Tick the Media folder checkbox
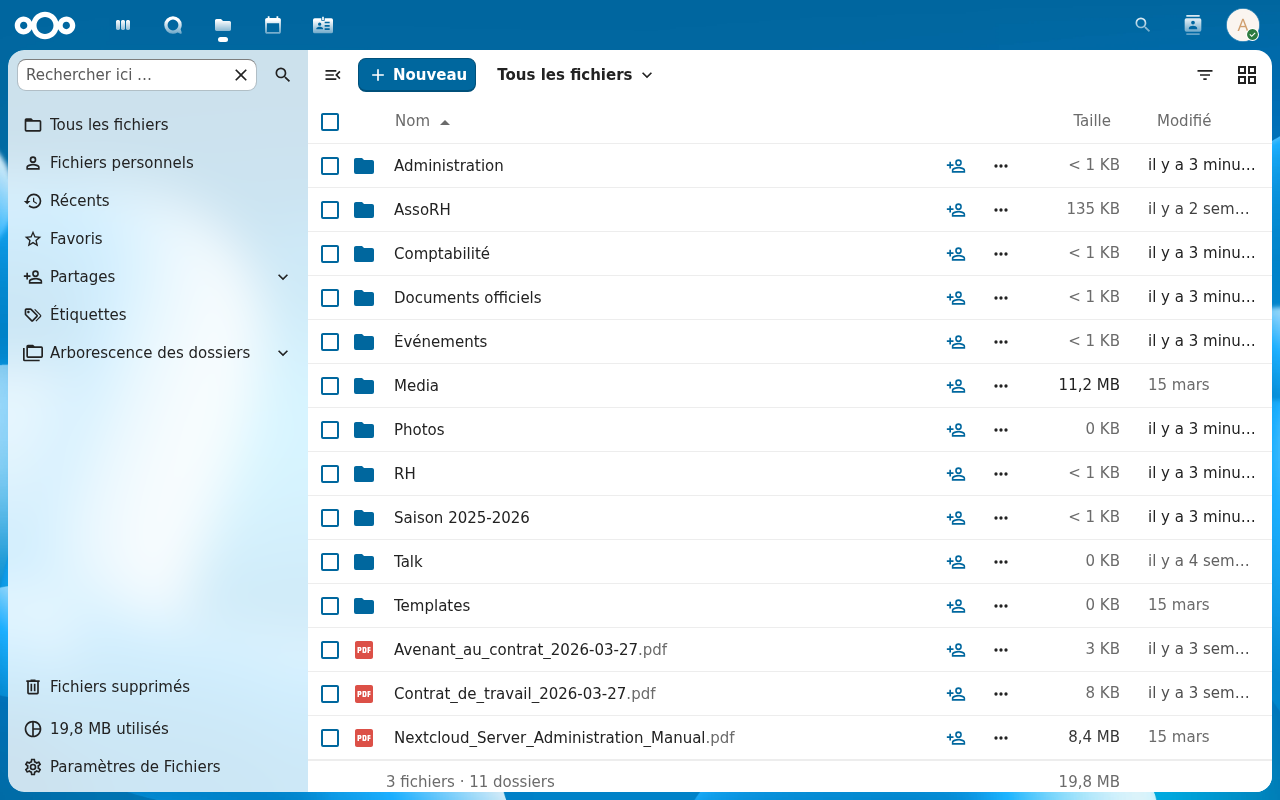Image resolution: width=1280 pixels, height=800 pixels. 330,386
